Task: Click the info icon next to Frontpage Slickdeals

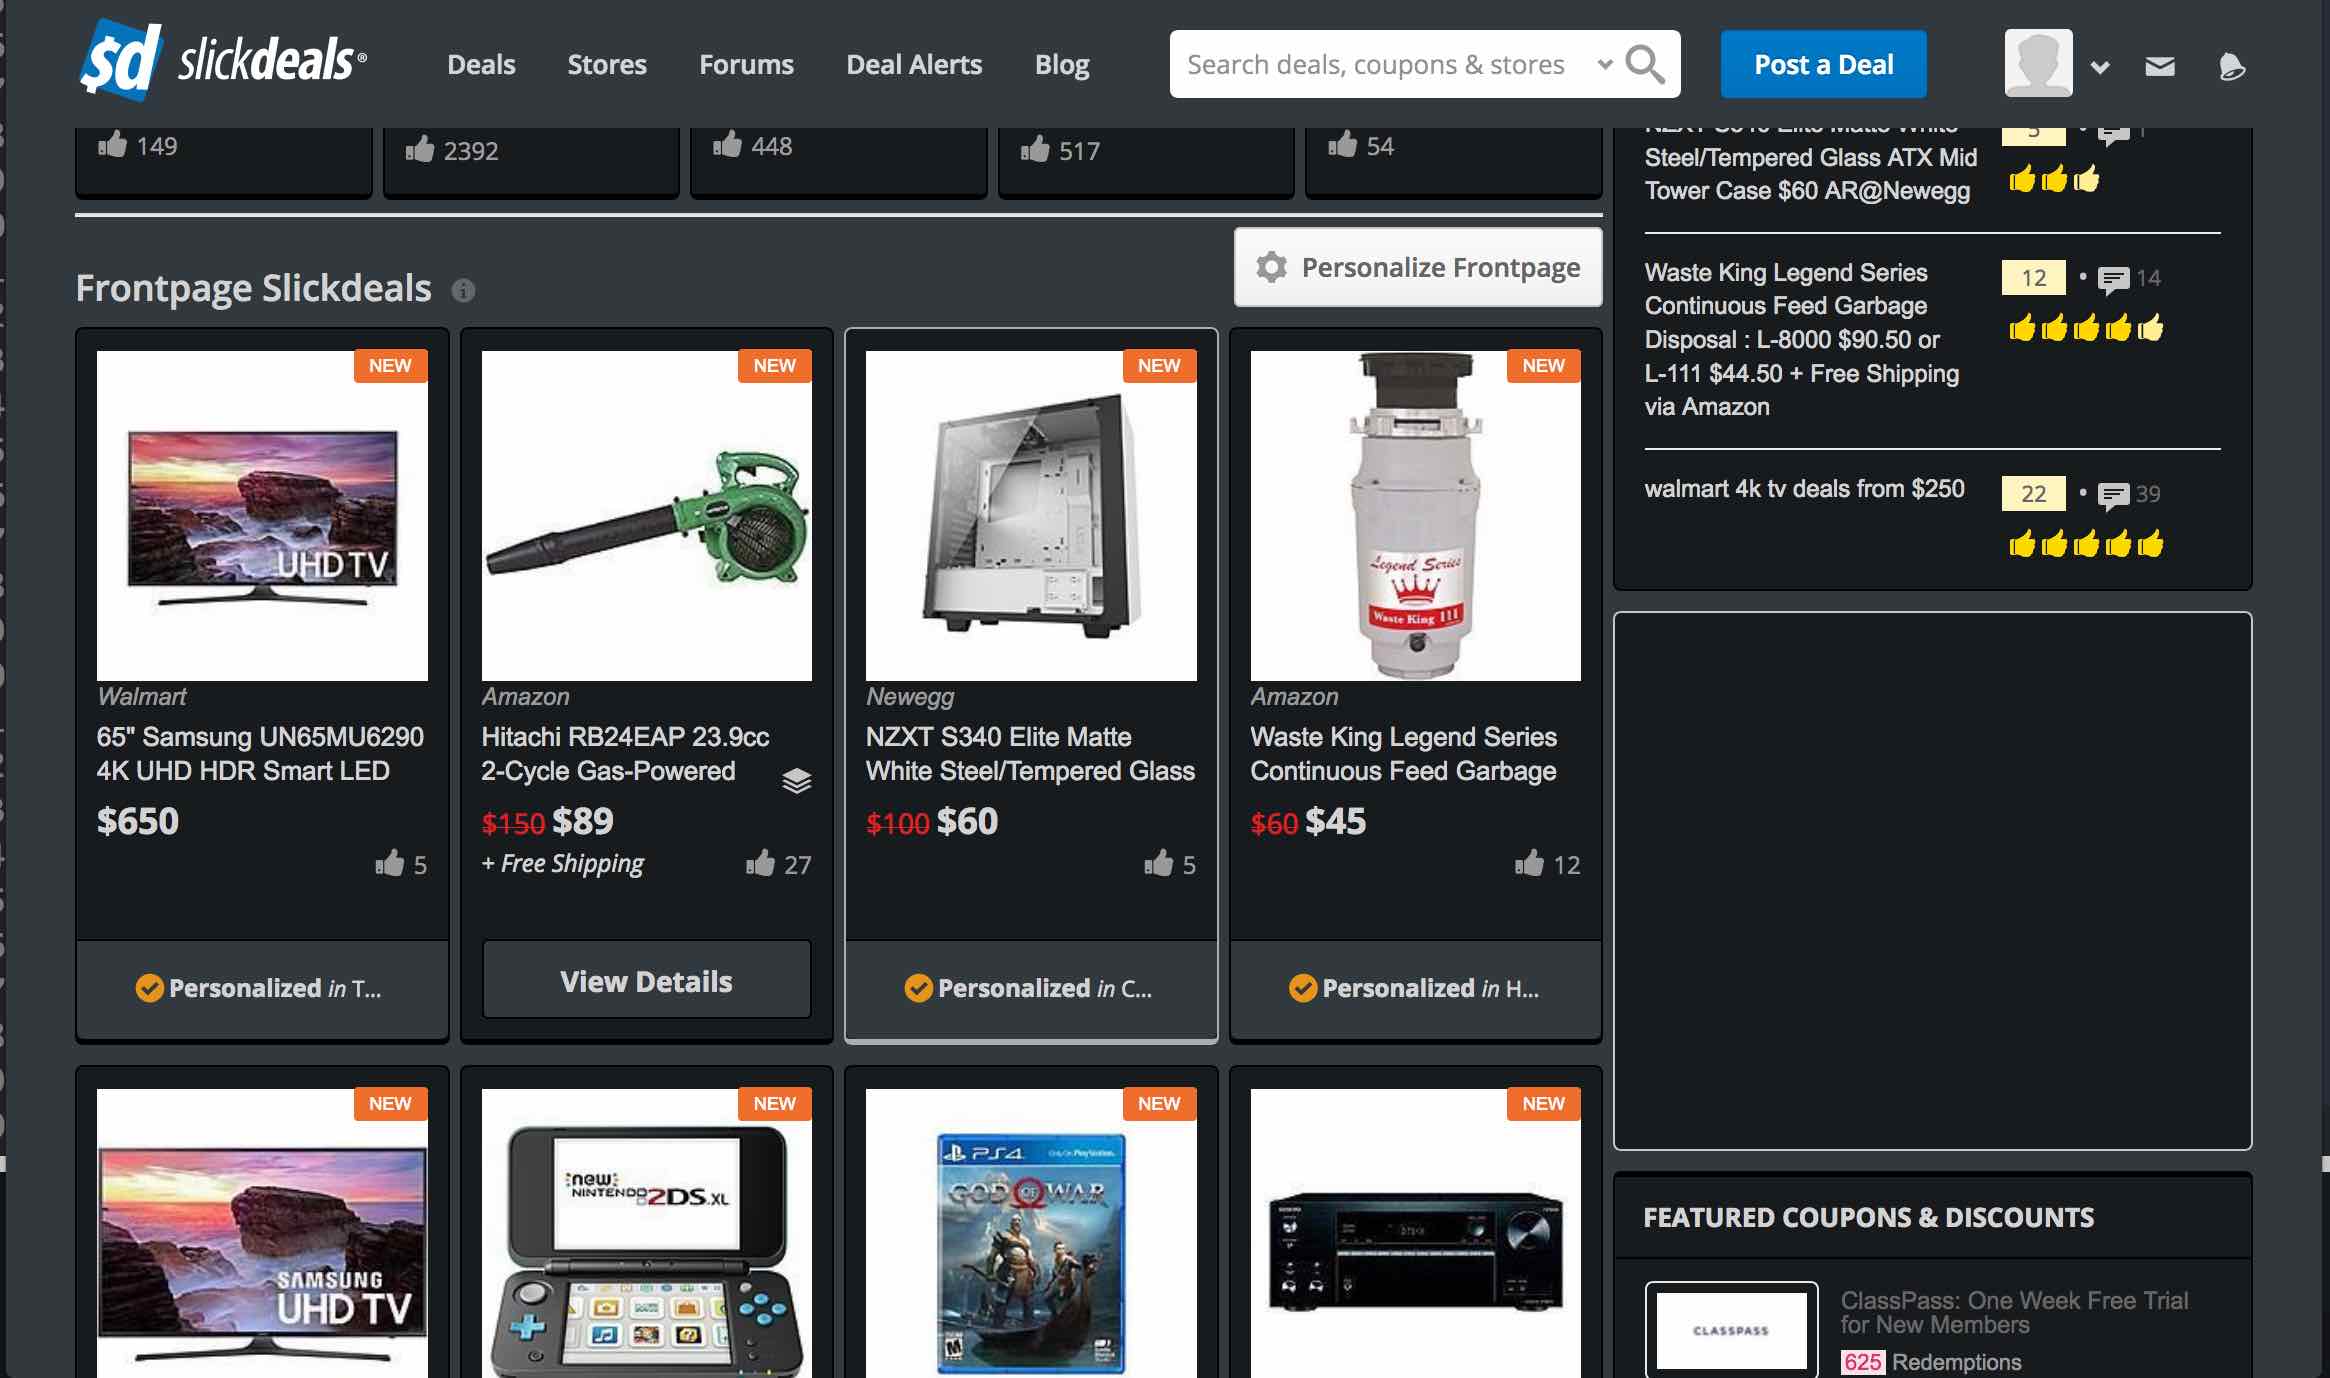Action: 462,291
